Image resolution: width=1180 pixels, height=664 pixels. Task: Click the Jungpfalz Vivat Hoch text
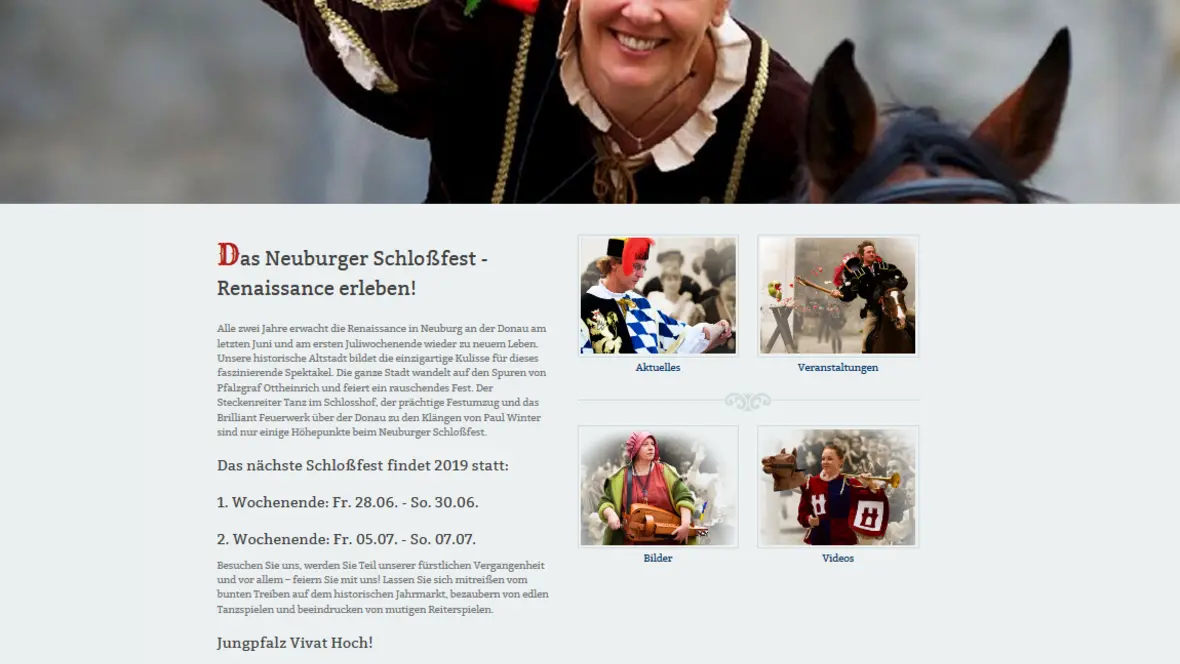click(x=295, y=643)
